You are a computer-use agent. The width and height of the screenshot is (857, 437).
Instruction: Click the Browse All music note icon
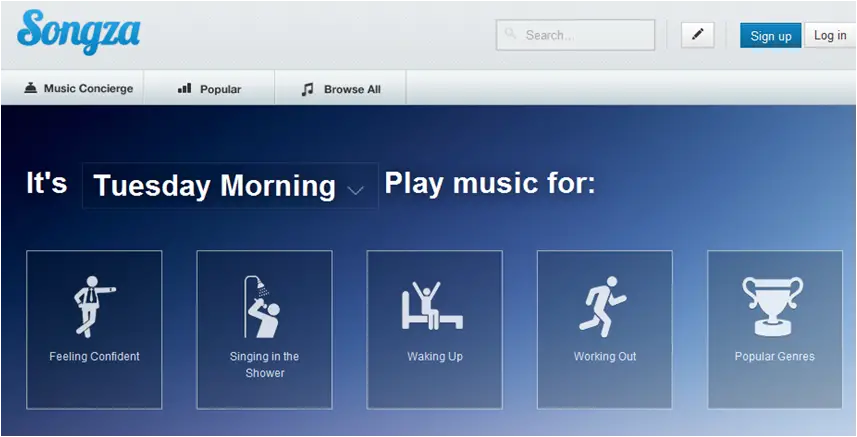(x=308, y=89)
